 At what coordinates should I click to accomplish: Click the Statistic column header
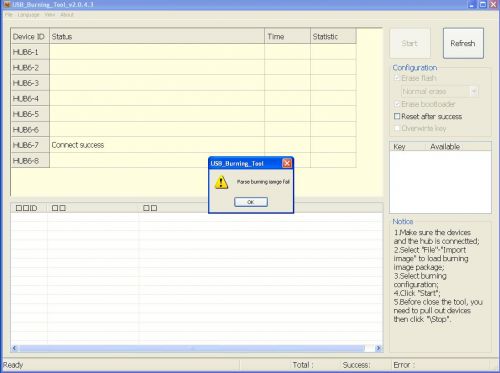pyautogui.click(x=333, y=36)
